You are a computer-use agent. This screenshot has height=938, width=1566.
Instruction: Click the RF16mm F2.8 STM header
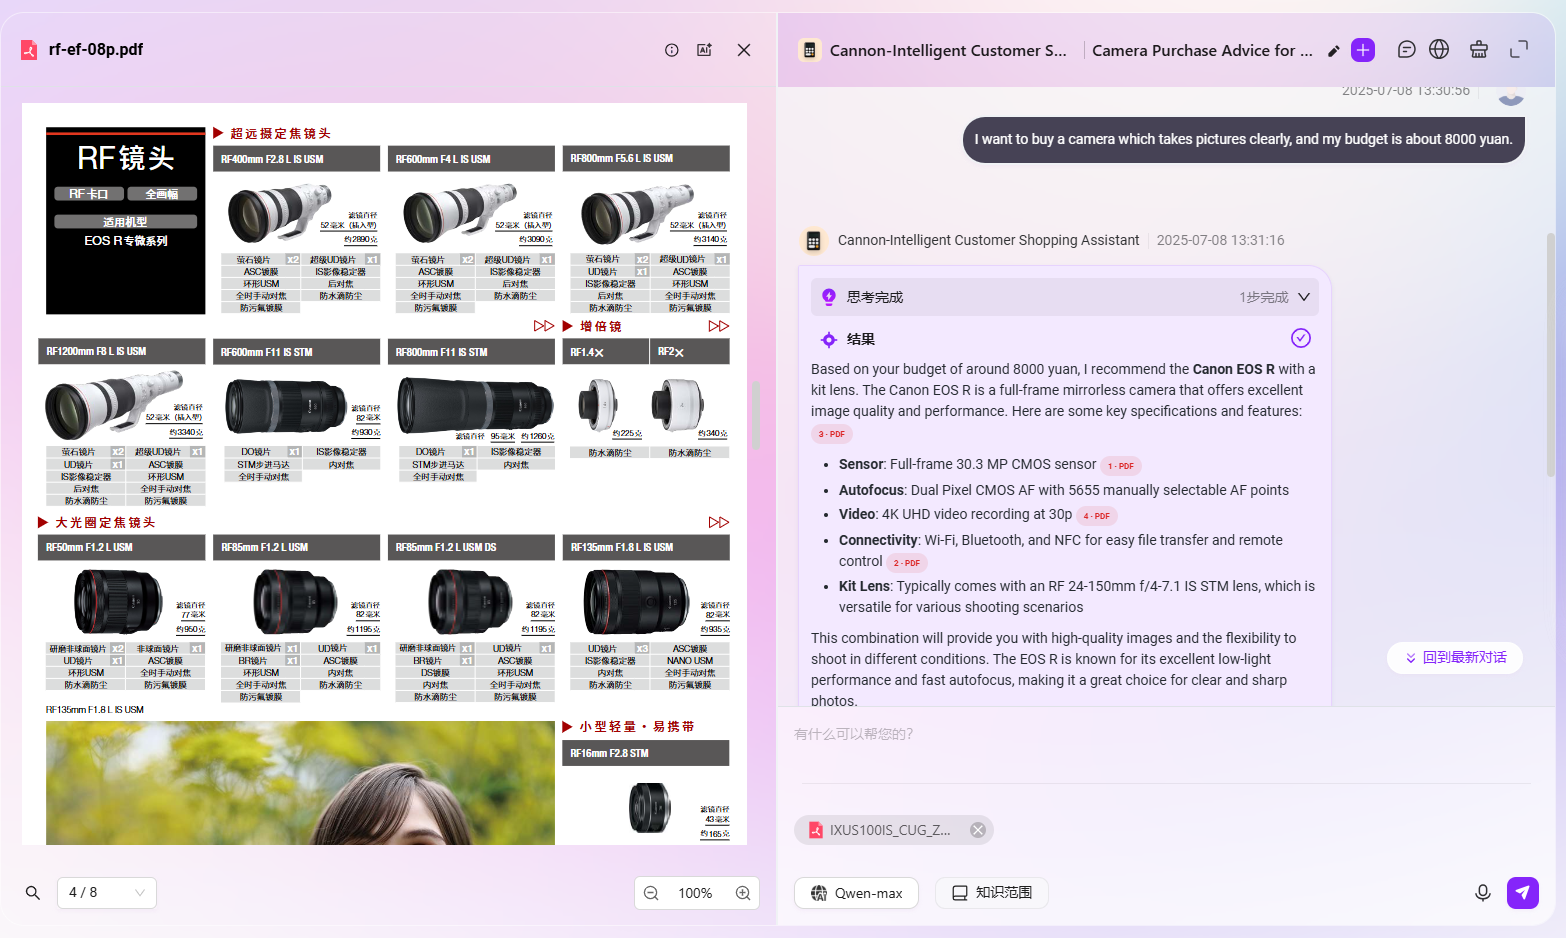click(646, 753)
